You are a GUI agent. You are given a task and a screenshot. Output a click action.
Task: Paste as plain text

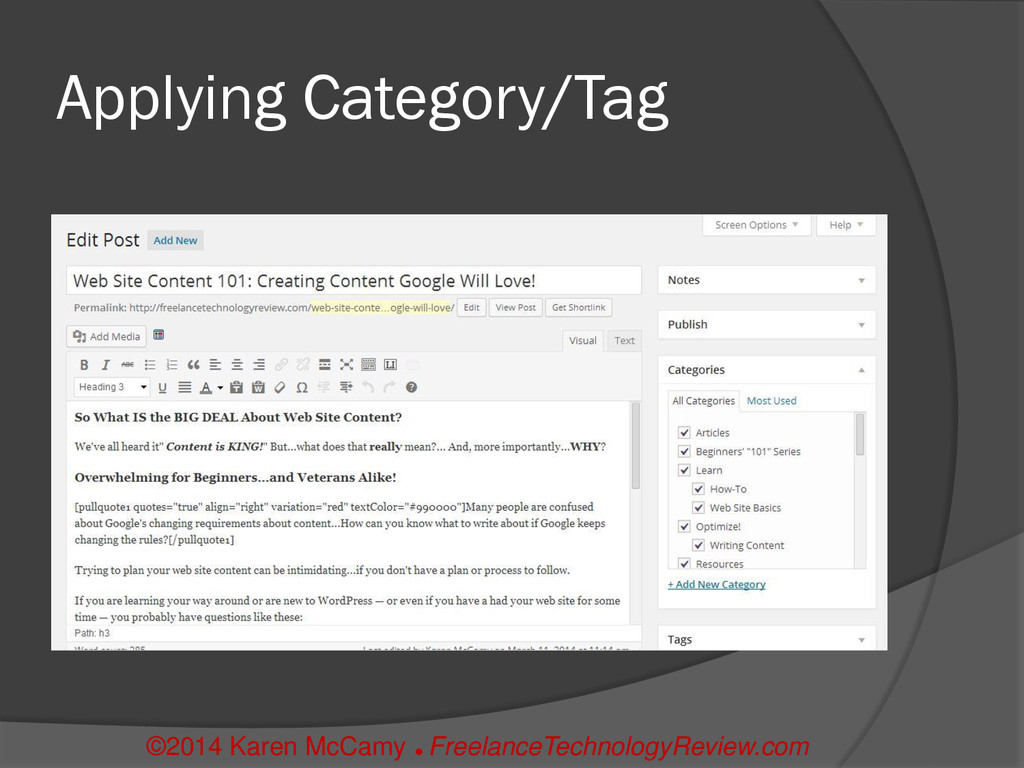[236, 387]
